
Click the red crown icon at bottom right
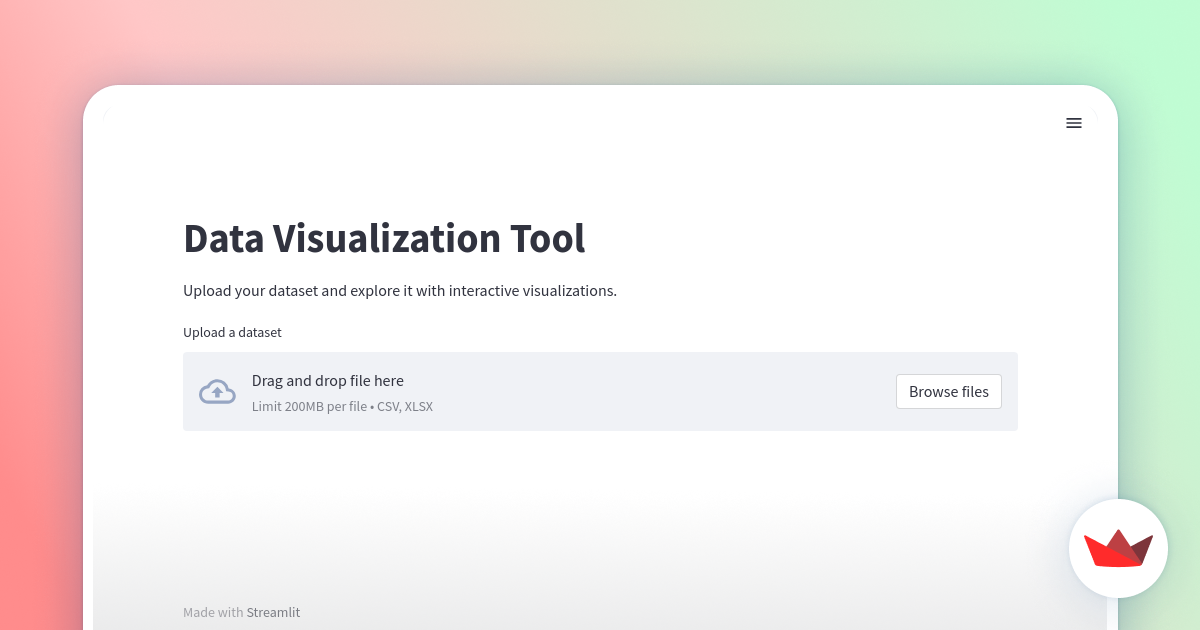tap(1118, 548)
